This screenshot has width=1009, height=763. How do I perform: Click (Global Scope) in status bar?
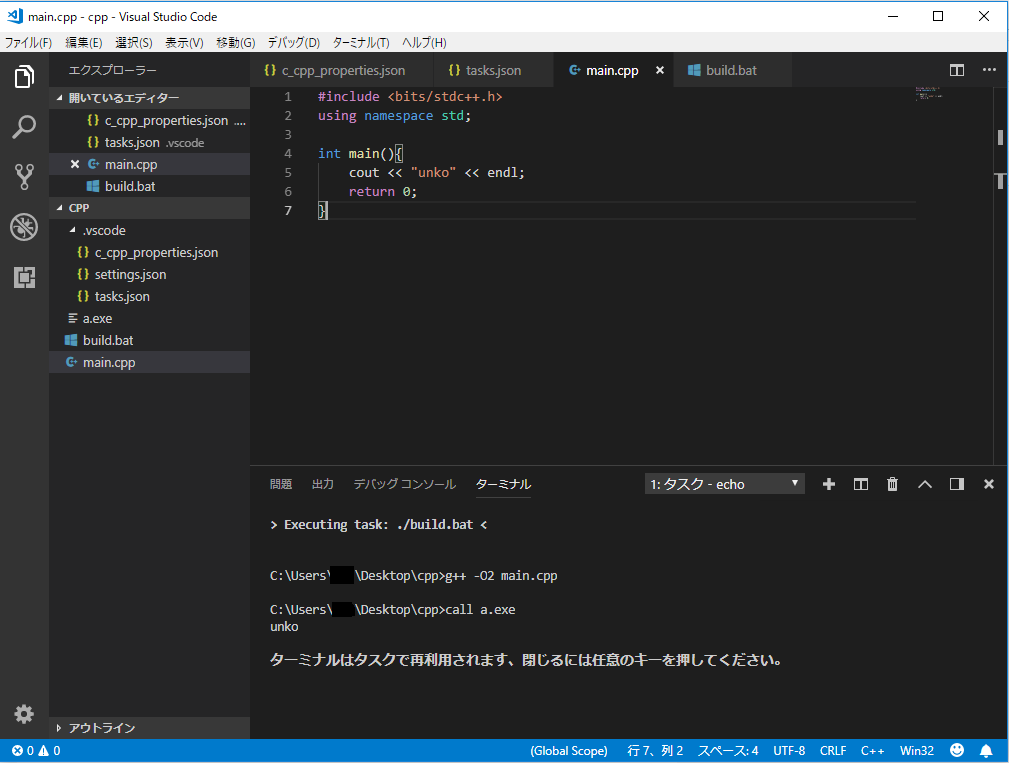pos(569,750)
